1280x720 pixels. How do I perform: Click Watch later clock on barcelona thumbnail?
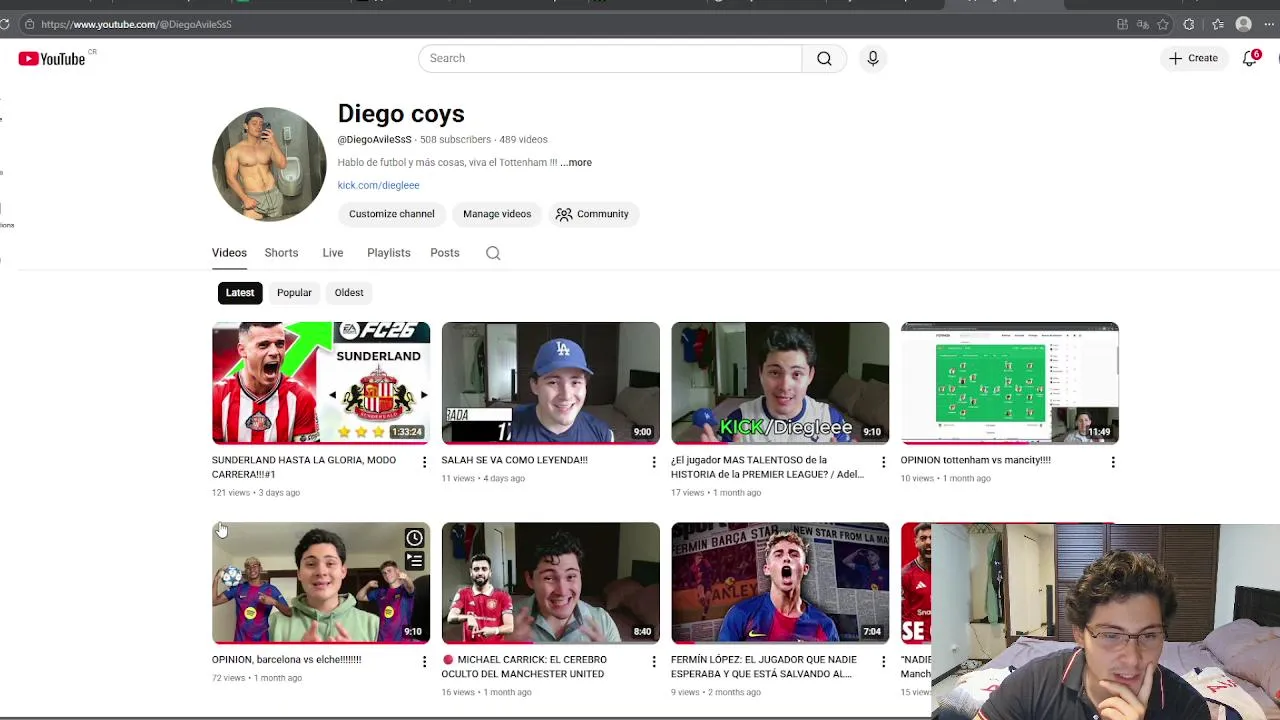pos(414,538)
